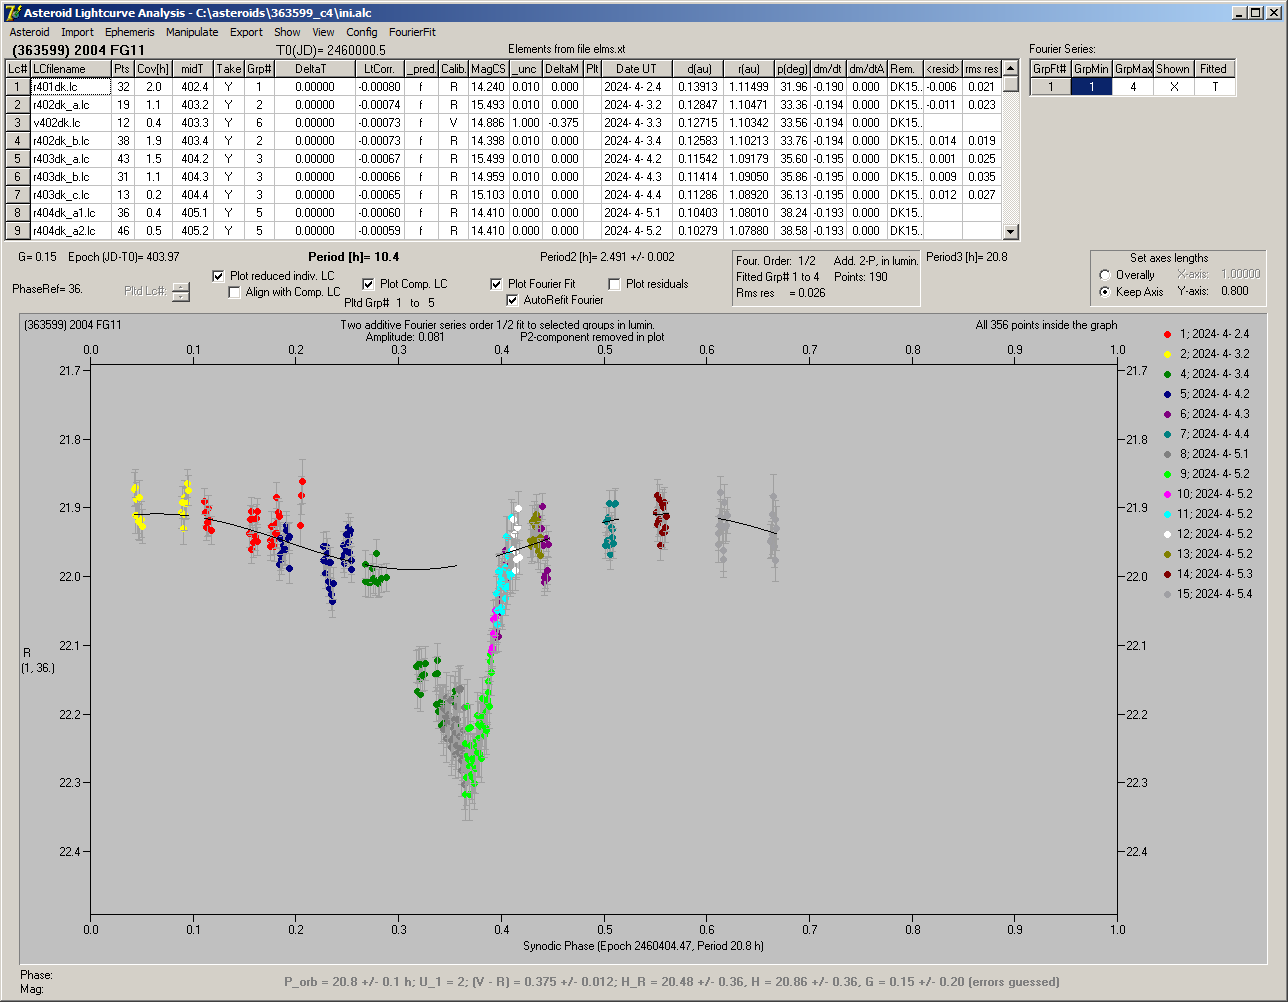This screenshot has width=1288, height=1002.
Task: Click the P_orb result line in status bar
Action: (x=671, y=982)
